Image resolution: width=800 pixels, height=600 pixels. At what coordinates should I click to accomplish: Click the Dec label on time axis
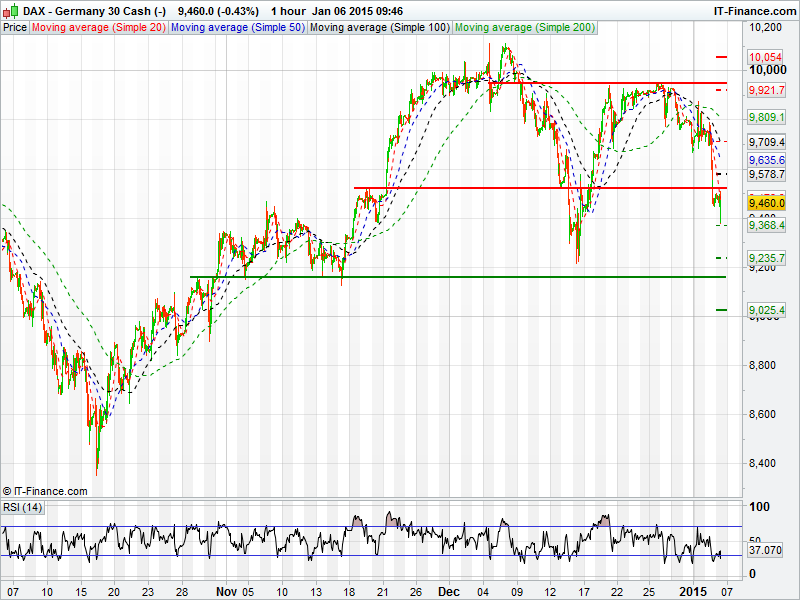(449, 592)
